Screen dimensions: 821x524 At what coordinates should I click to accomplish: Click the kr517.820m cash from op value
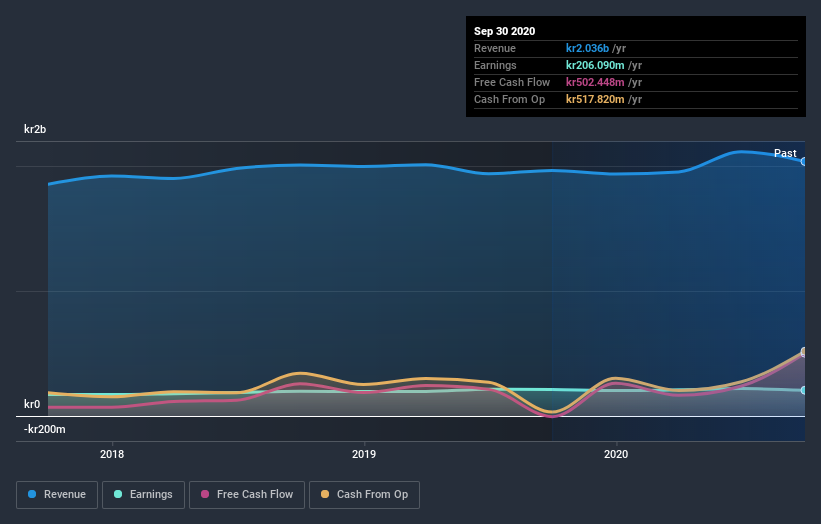(x=595, y=99)
